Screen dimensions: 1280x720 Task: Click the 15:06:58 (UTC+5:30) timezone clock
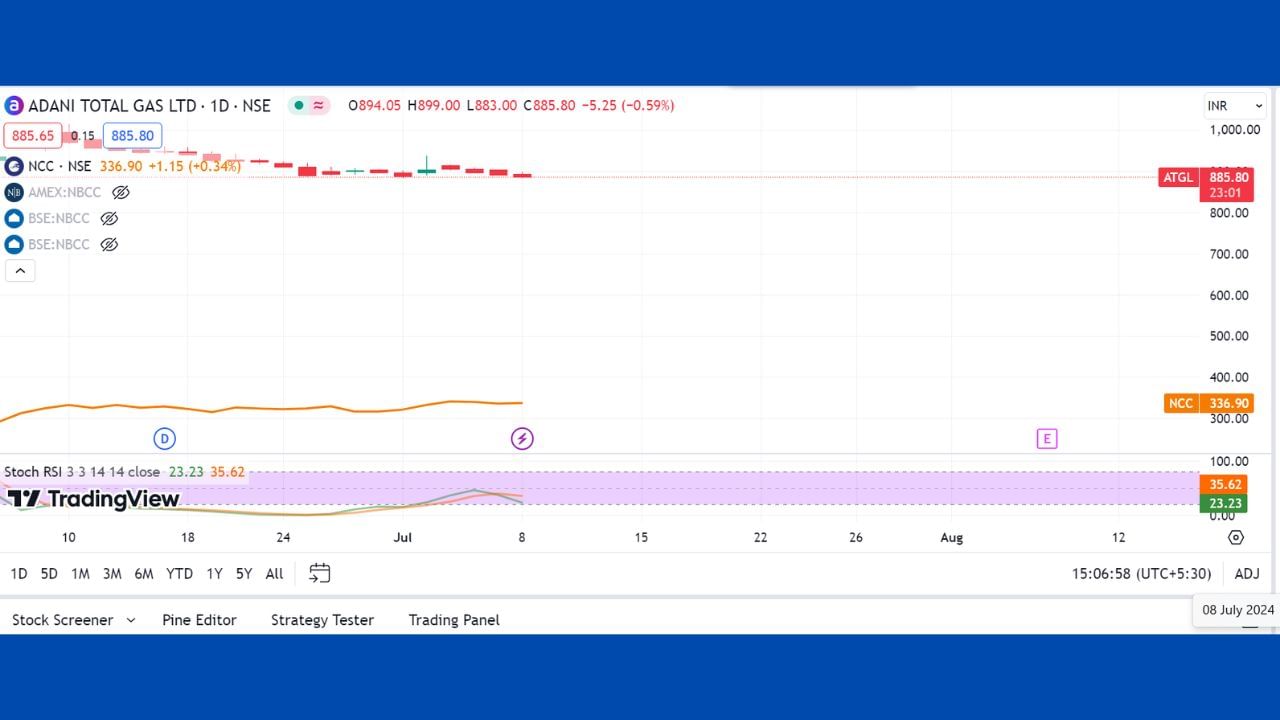[1141, 573]
